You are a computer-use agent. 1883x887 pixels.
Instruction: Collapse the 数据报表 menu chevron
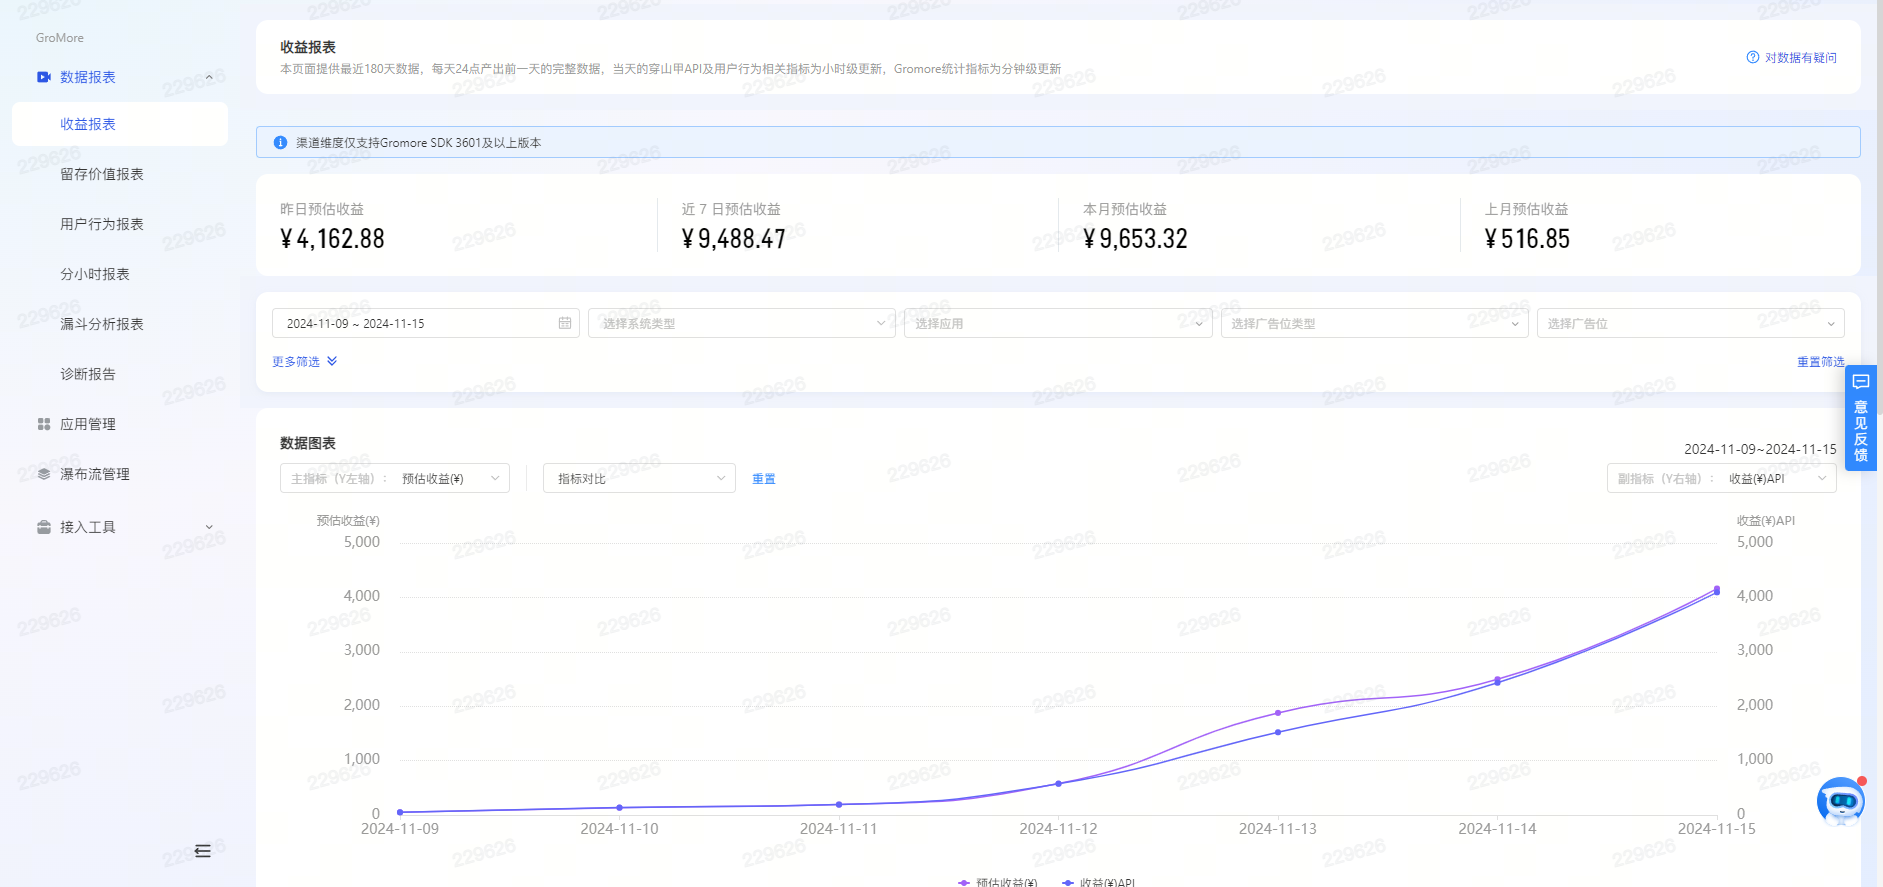[209, 77]
